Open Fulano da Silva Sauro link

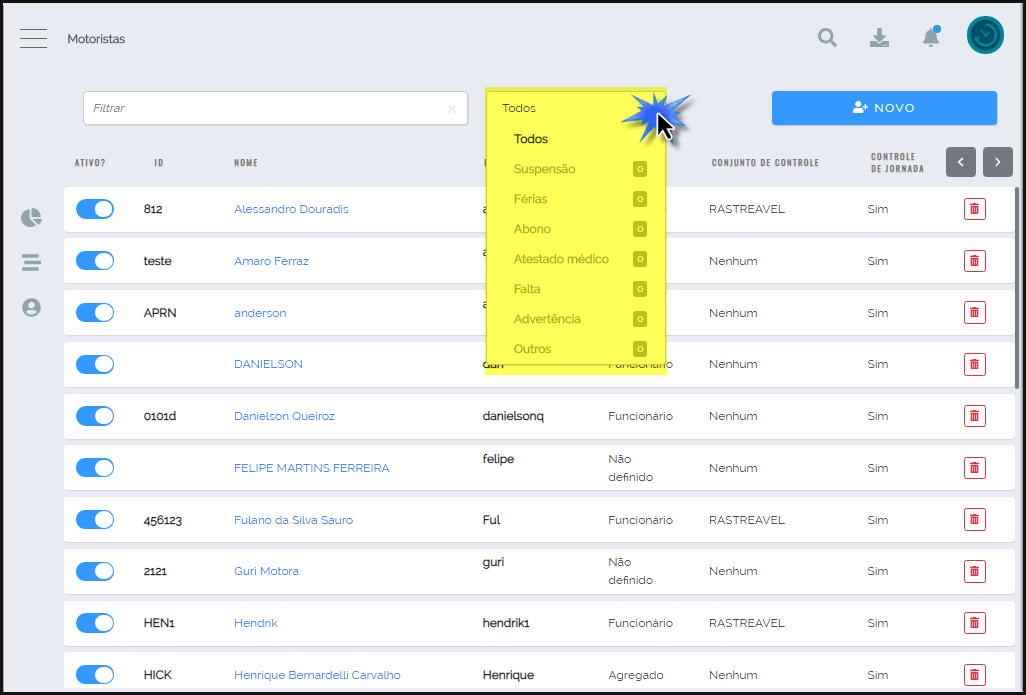click(x=293, y=520)
